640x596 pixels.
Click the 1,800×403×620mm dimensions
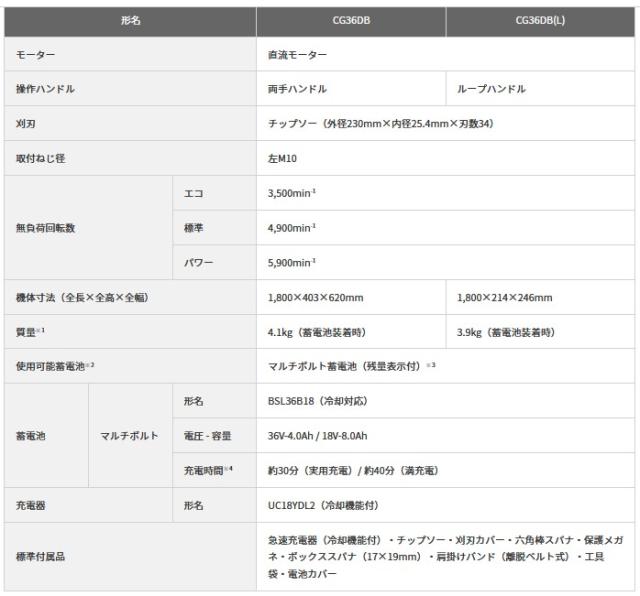315,297
